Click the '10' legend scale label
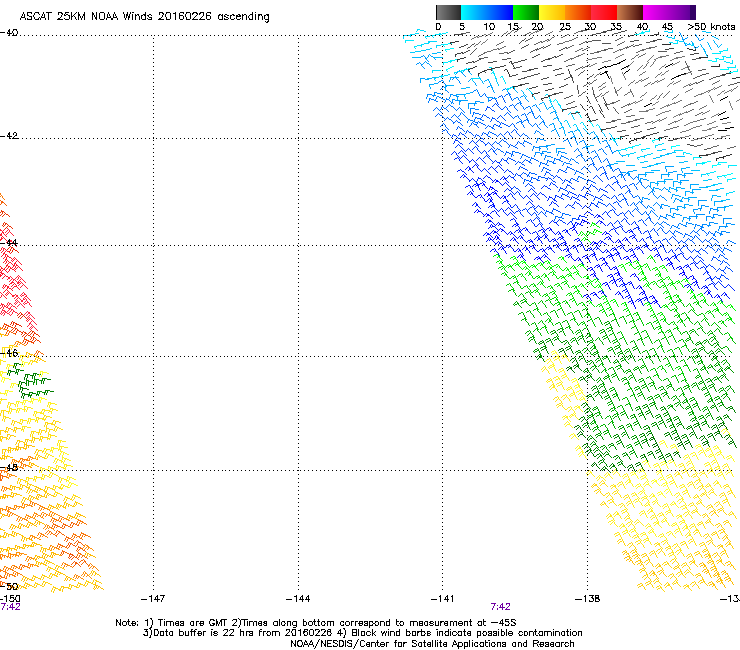Viewport: 740px width, 650px height. pyautogui.click(x=489, y=27)
